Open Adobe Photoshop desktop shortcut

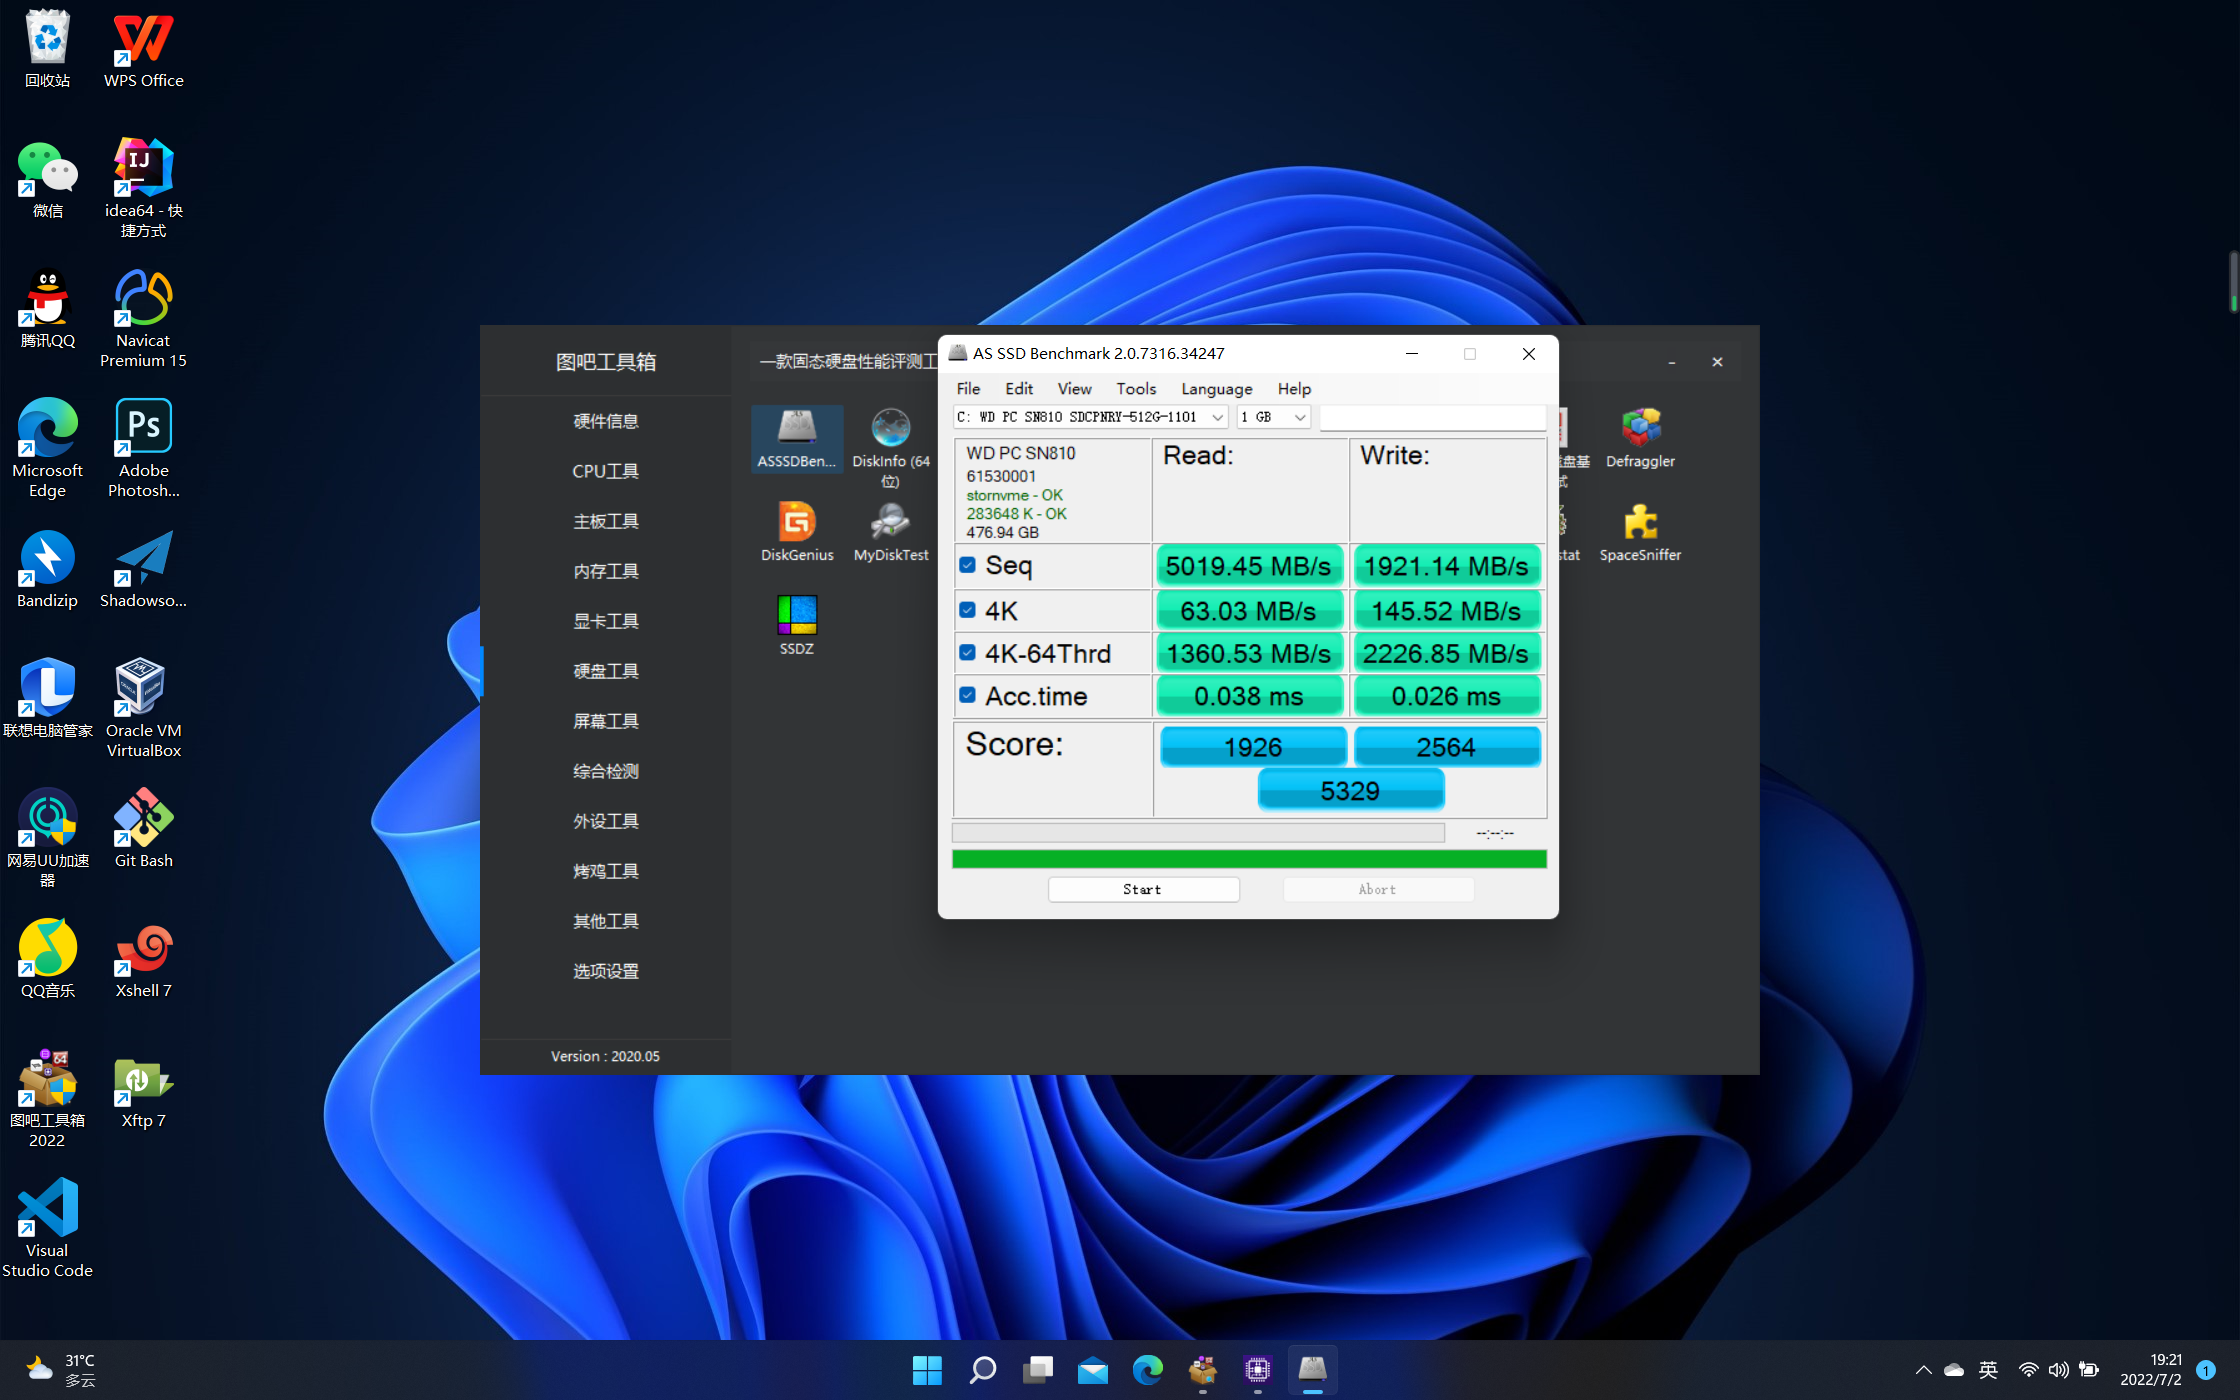click(143, 448)
